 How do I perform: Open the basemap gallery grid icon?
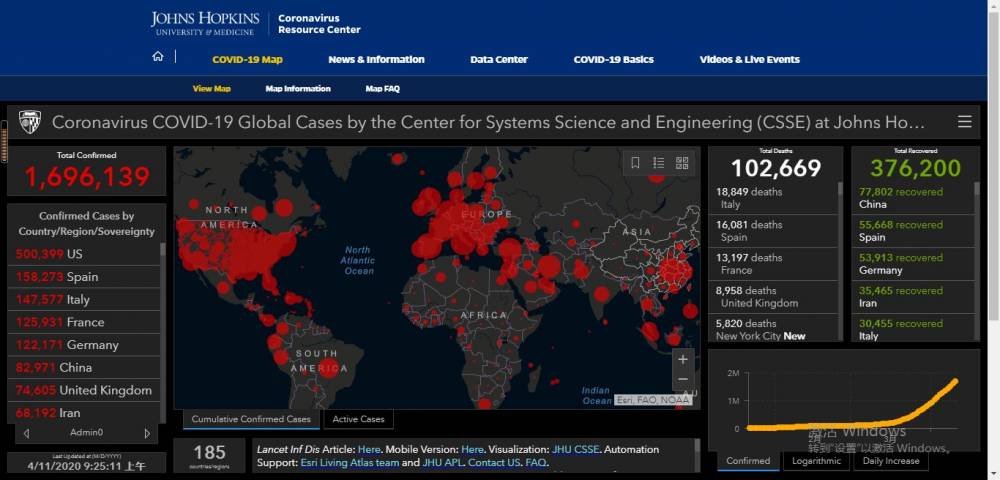click(x=682, y=163)
